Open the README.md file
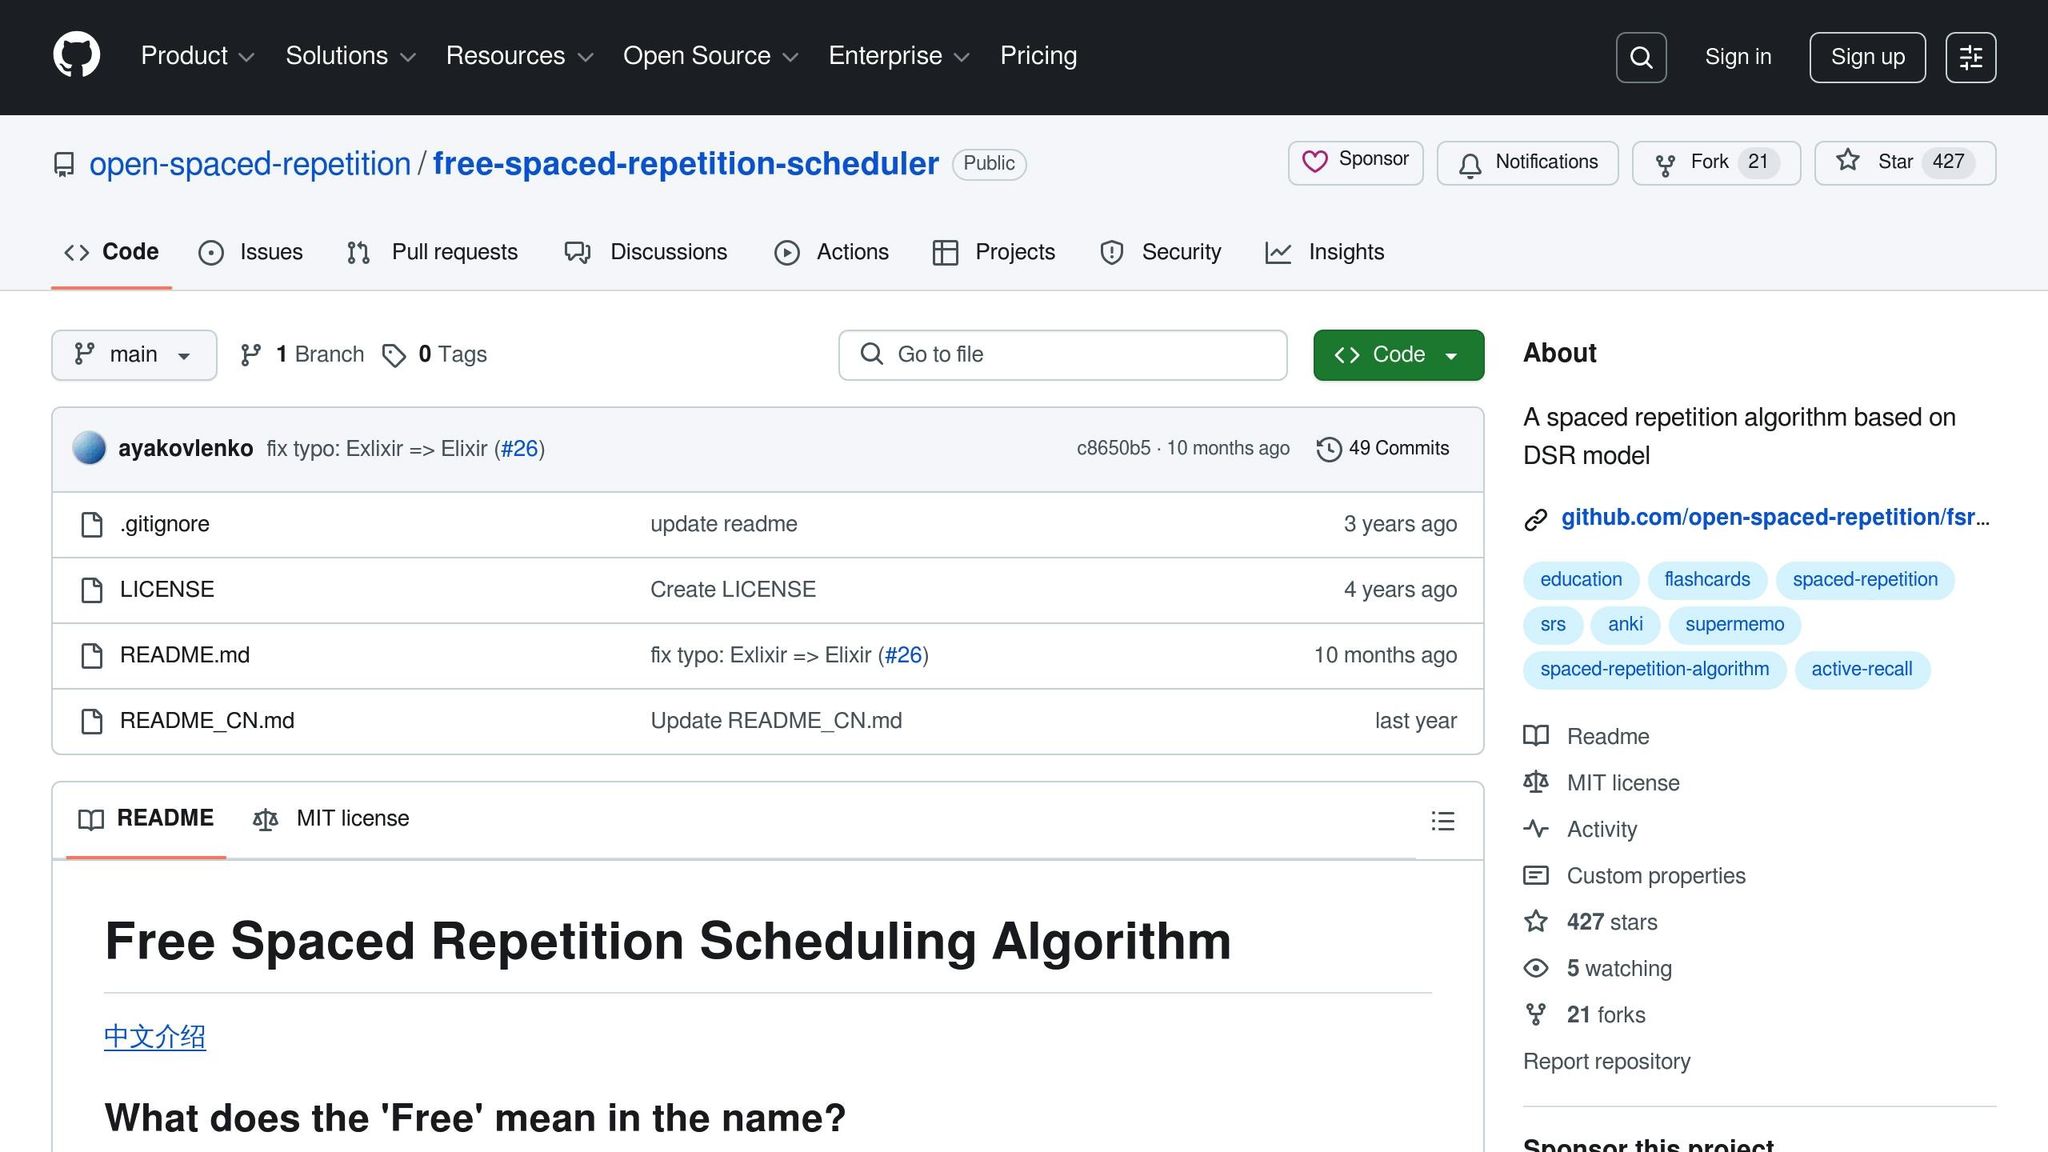The height and width of the screenshot is (1152, 2048). 185,655
